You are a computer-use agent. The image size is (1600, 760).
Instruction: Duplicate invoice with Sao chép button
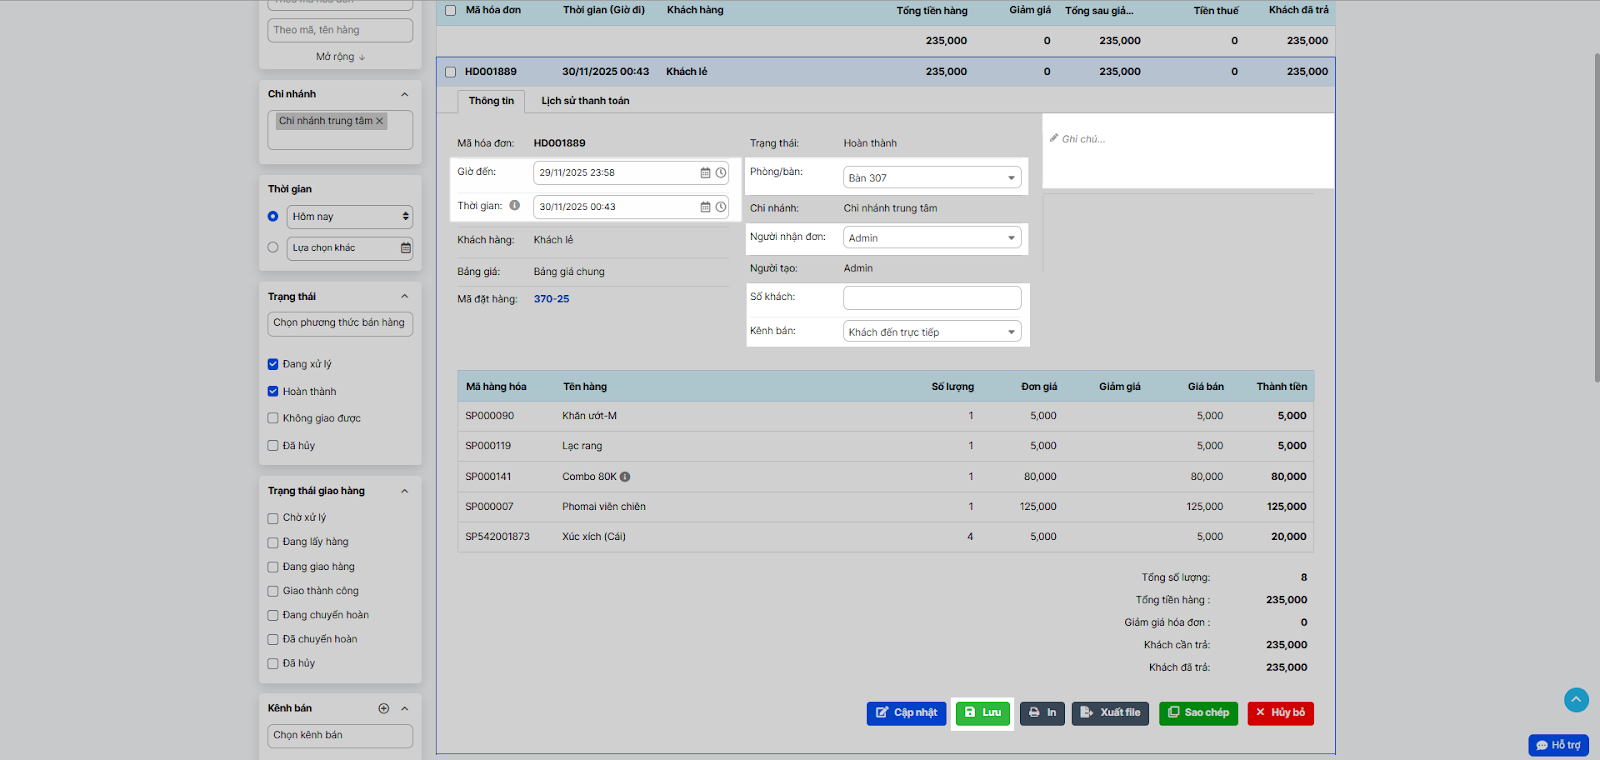tap(1198, 713)
